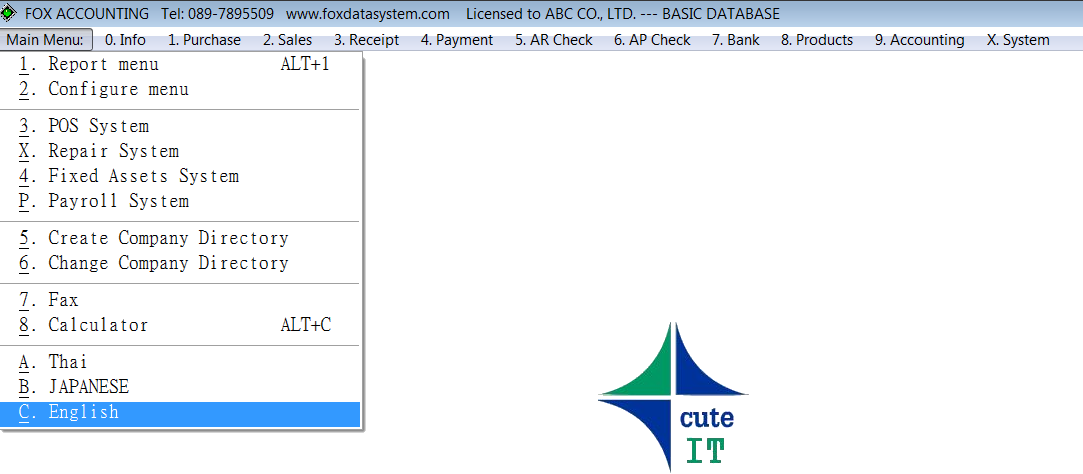The image size is (1083, 474).
Task: Open the Payroll System entry
Action: click(x=180, y=201)
